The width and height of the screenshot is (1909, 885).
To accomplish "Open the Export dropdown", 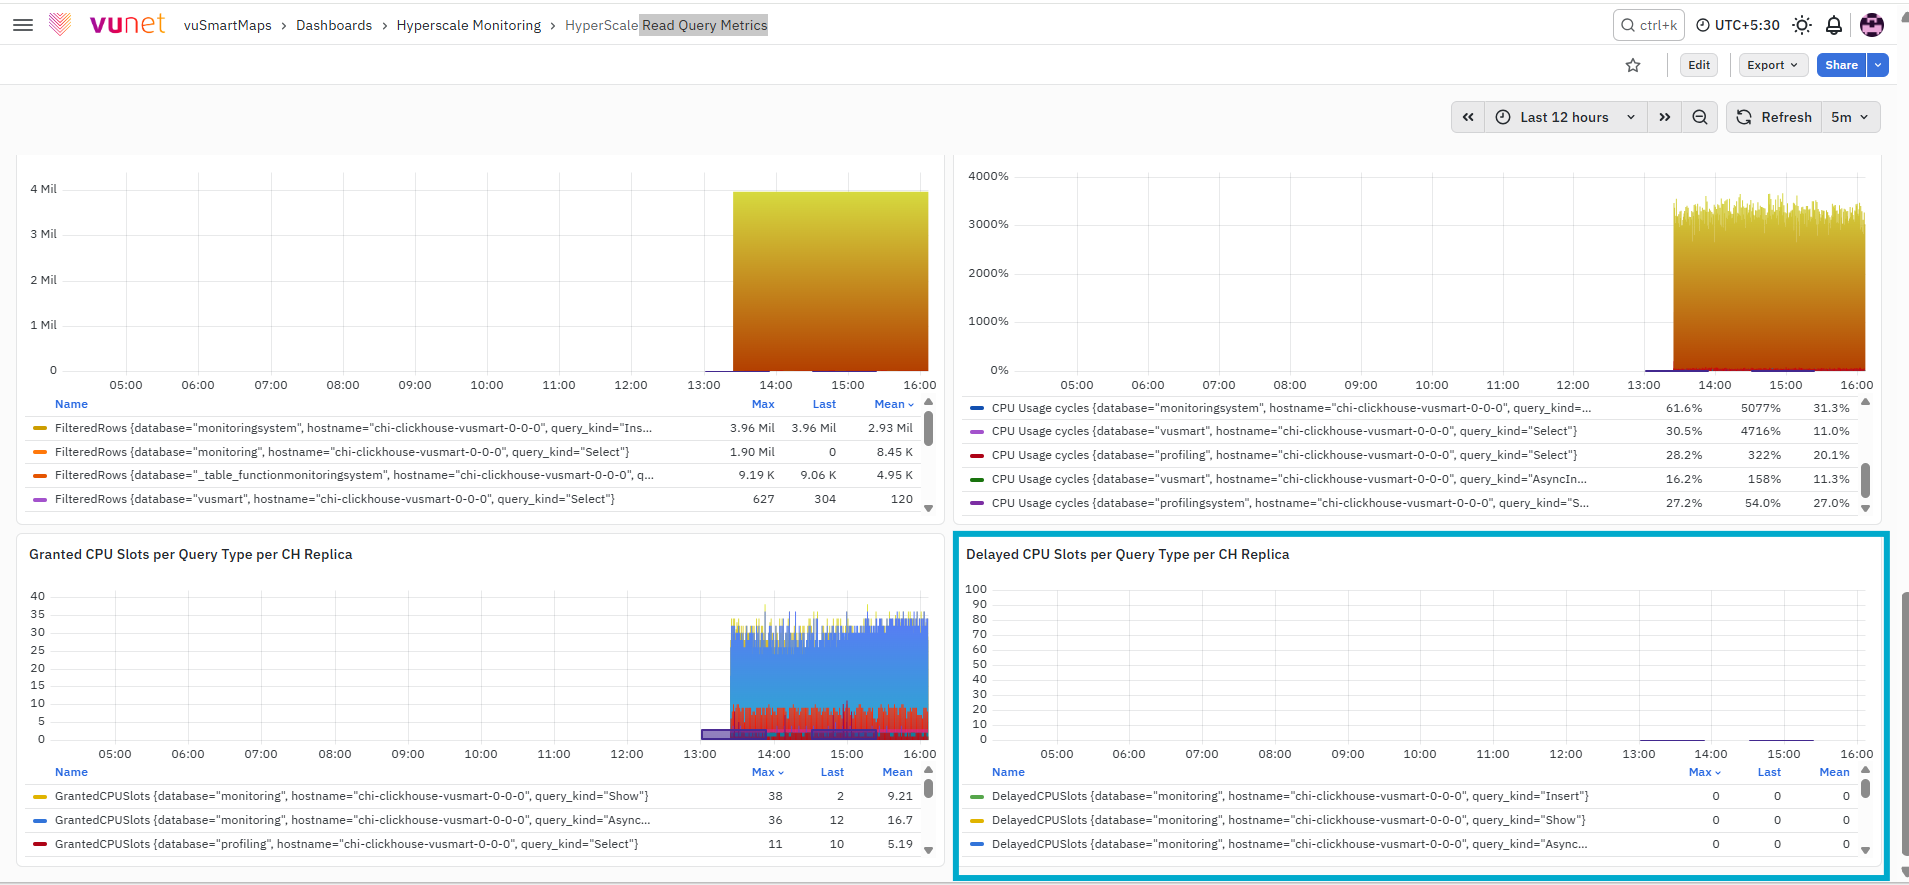I will [x=1773, y=65].
